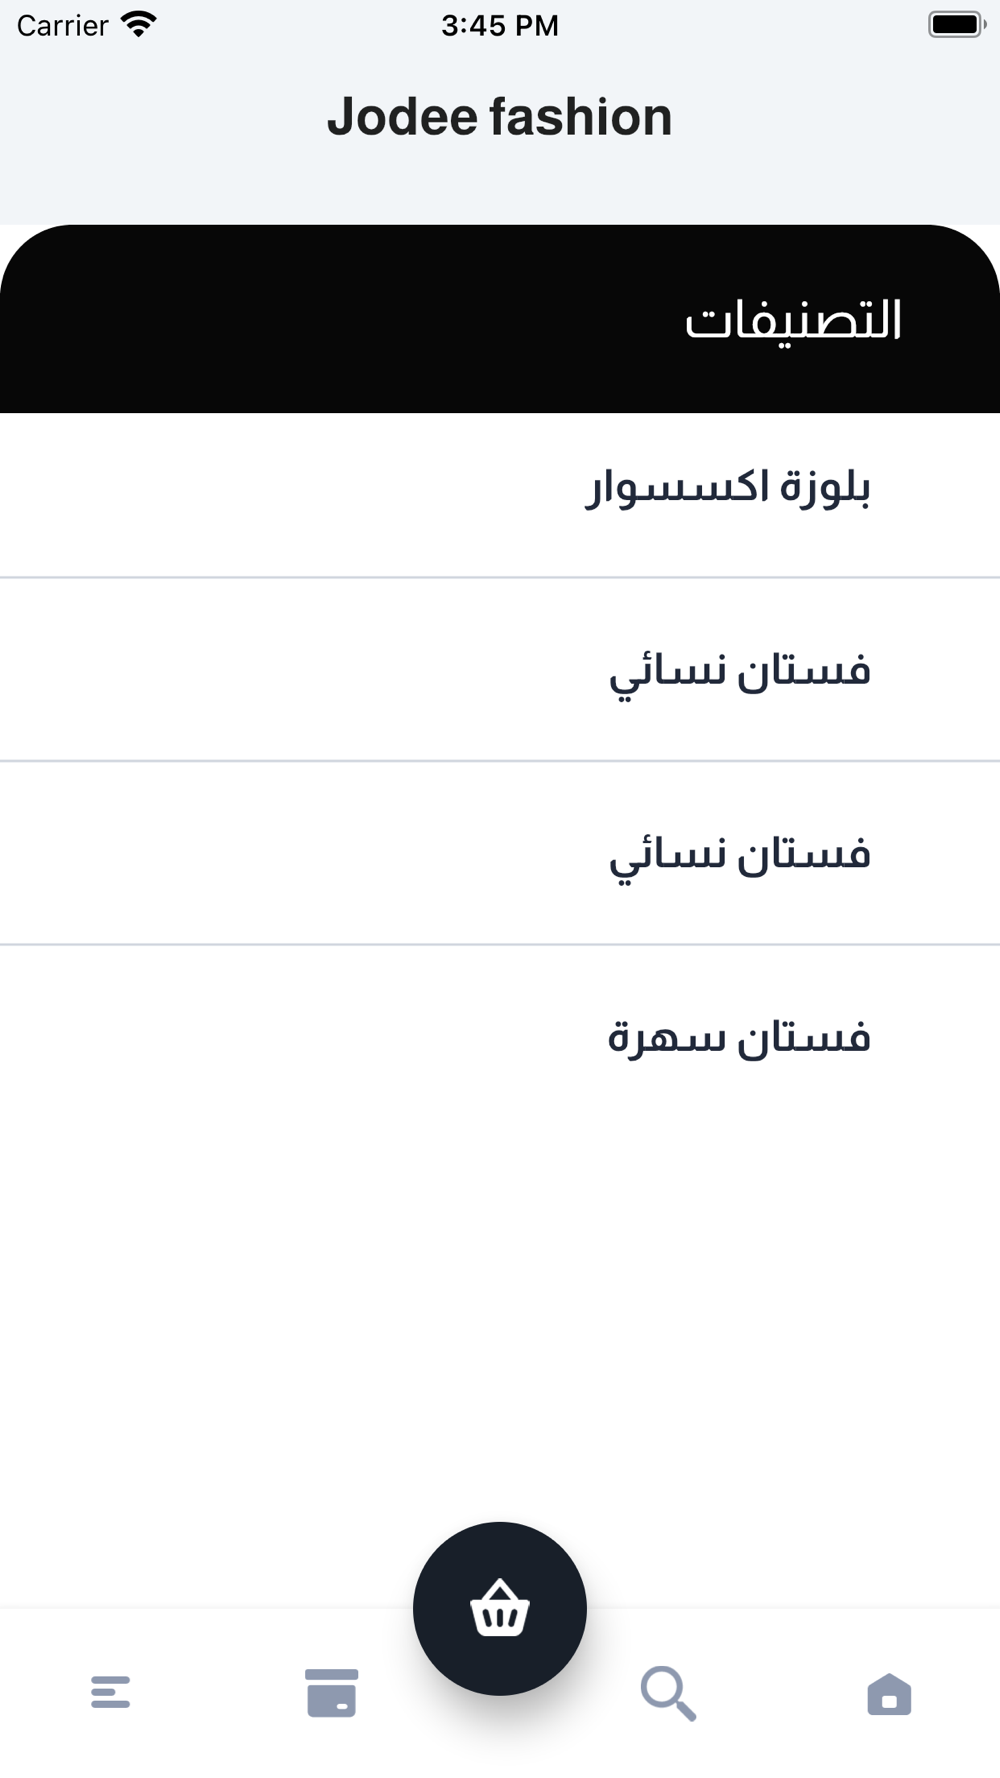The height and width of the screenshot is (1778, 1000).
Task: Select the categories list lines icon
Action: 110,1693
